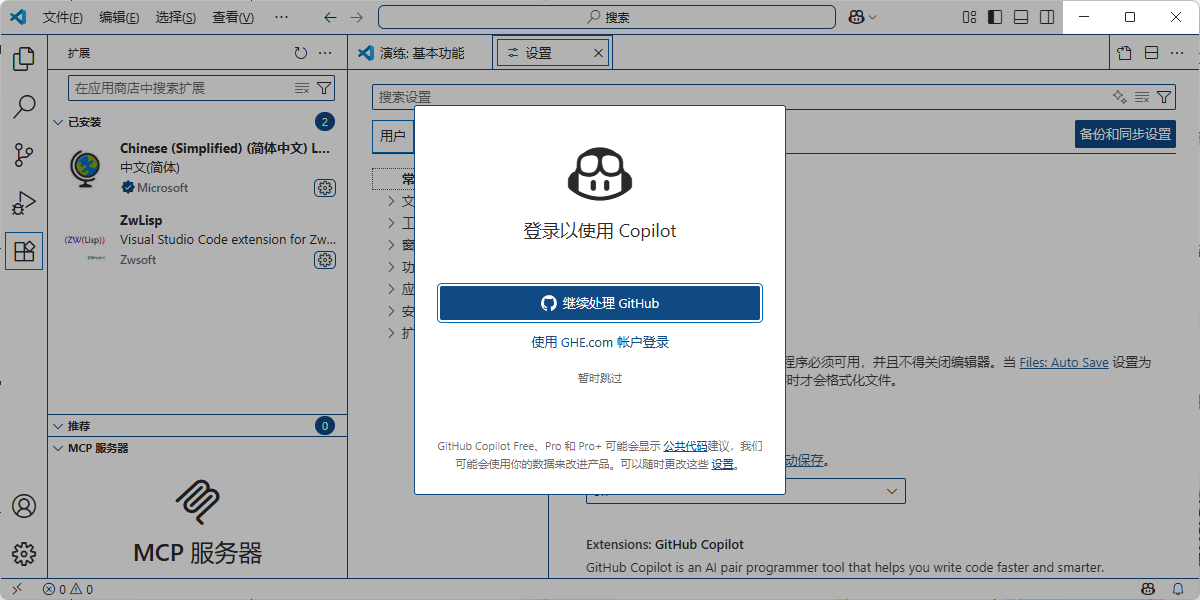Screen dimensions: 1200x600
Task: Open the Source Control view
Action: pos(24,155)
